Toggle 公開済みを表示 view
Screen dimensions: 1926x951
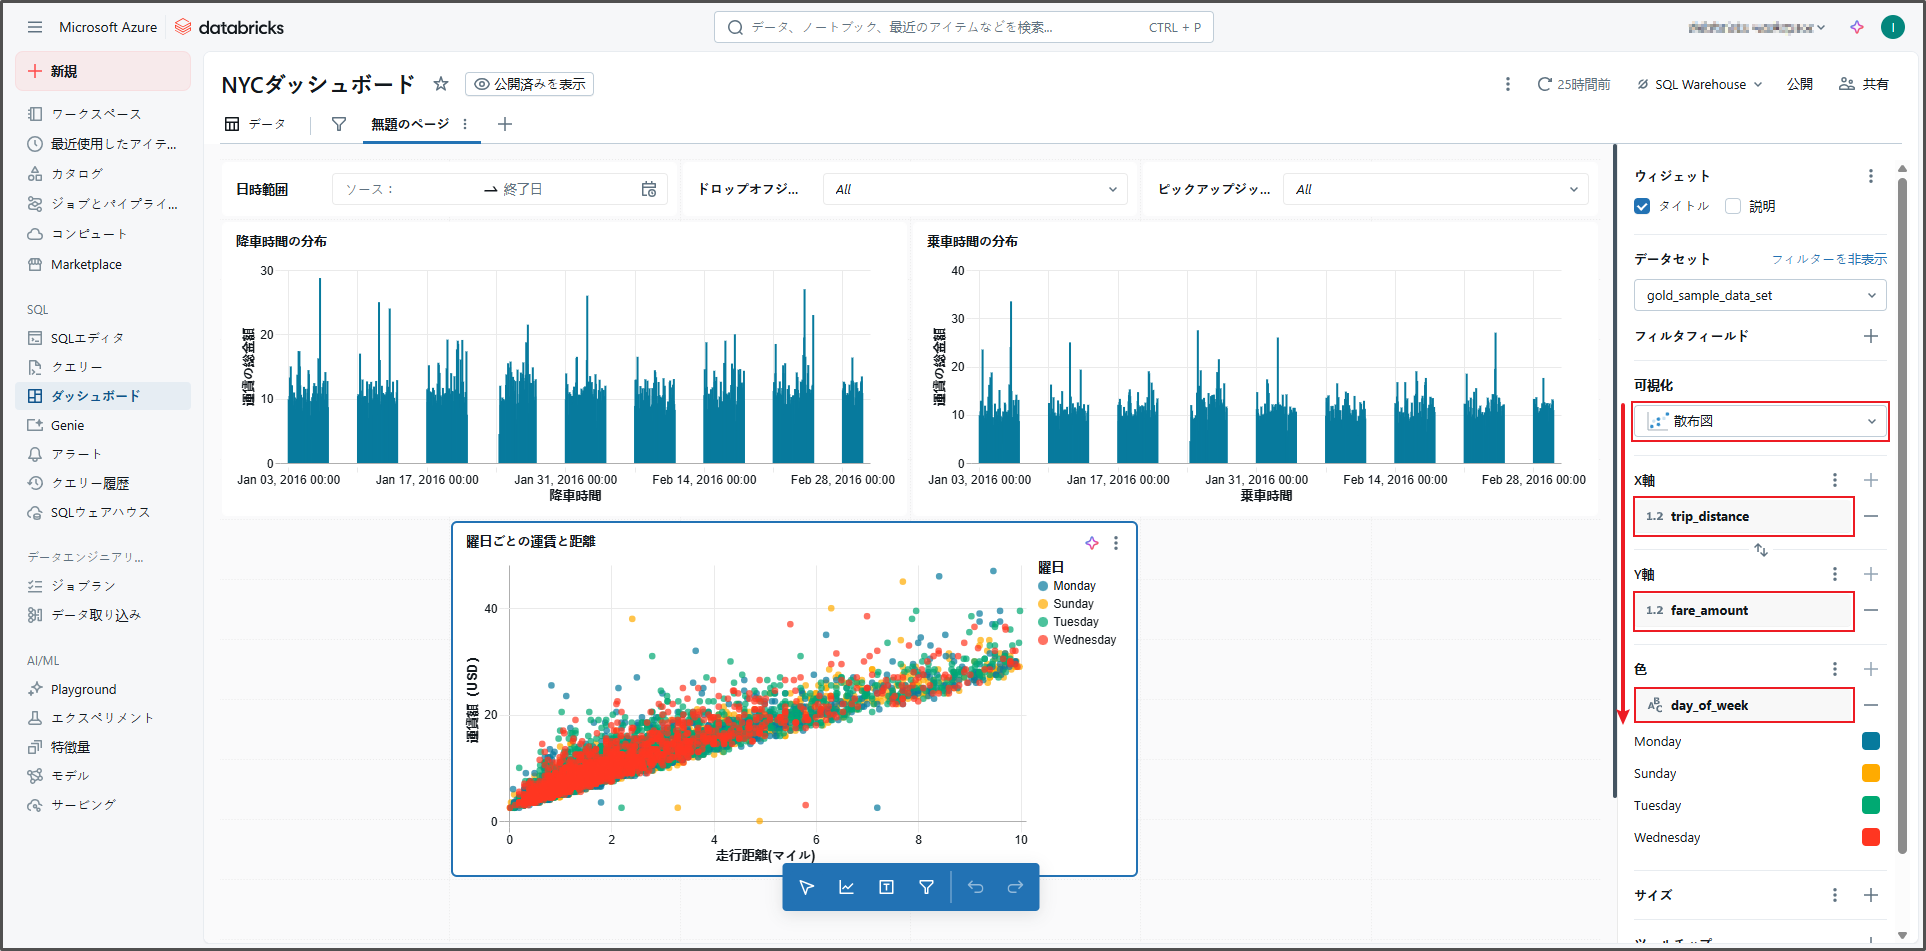pyautogui.click(x=529, y=84)
